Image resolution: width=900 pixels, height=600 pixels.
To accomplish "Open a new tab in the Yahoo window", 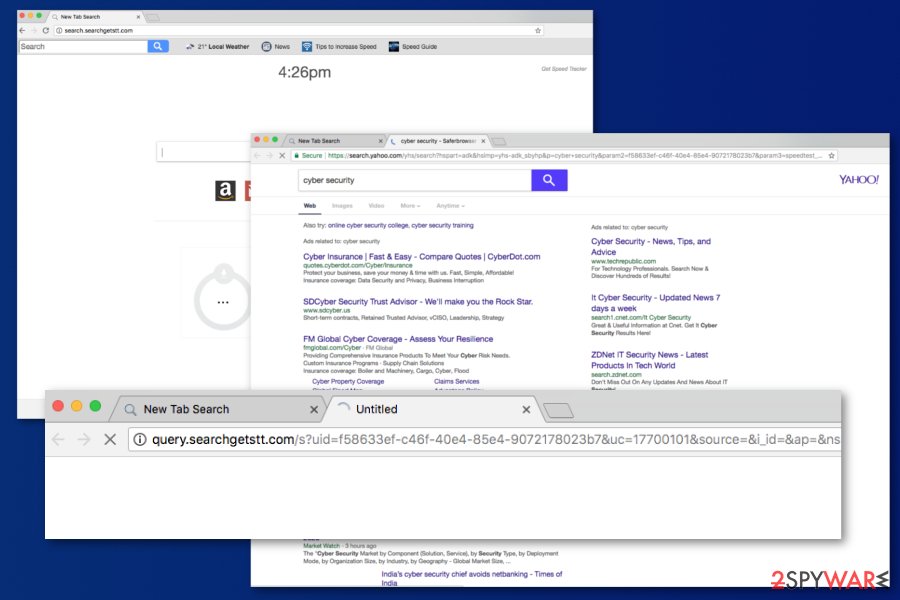I will [x=499, y=141].
